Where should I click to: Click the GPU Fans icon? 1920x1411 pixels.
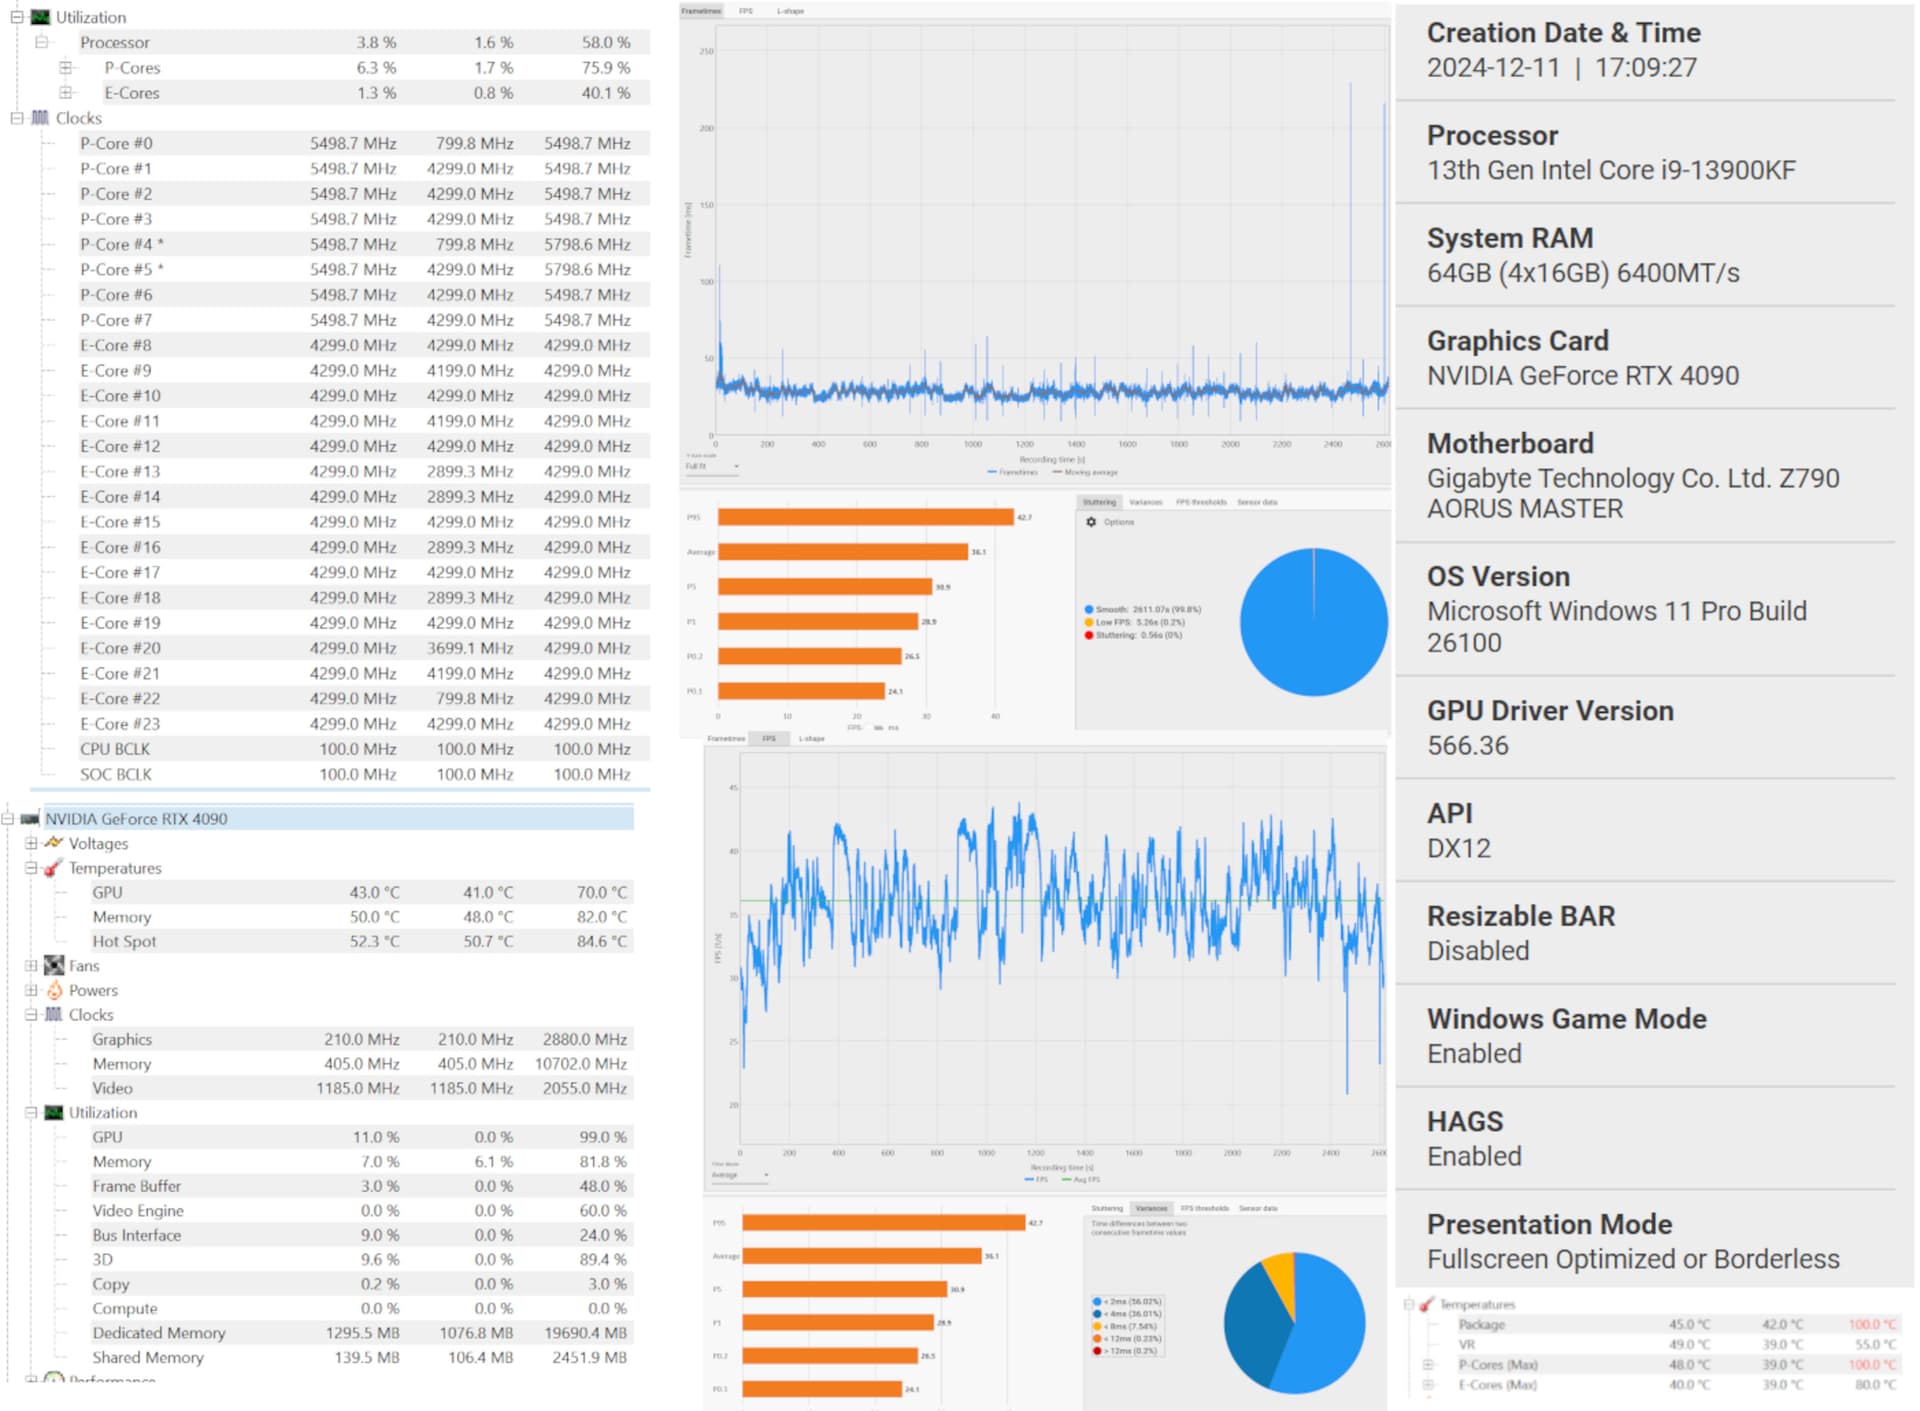point(54,966)
